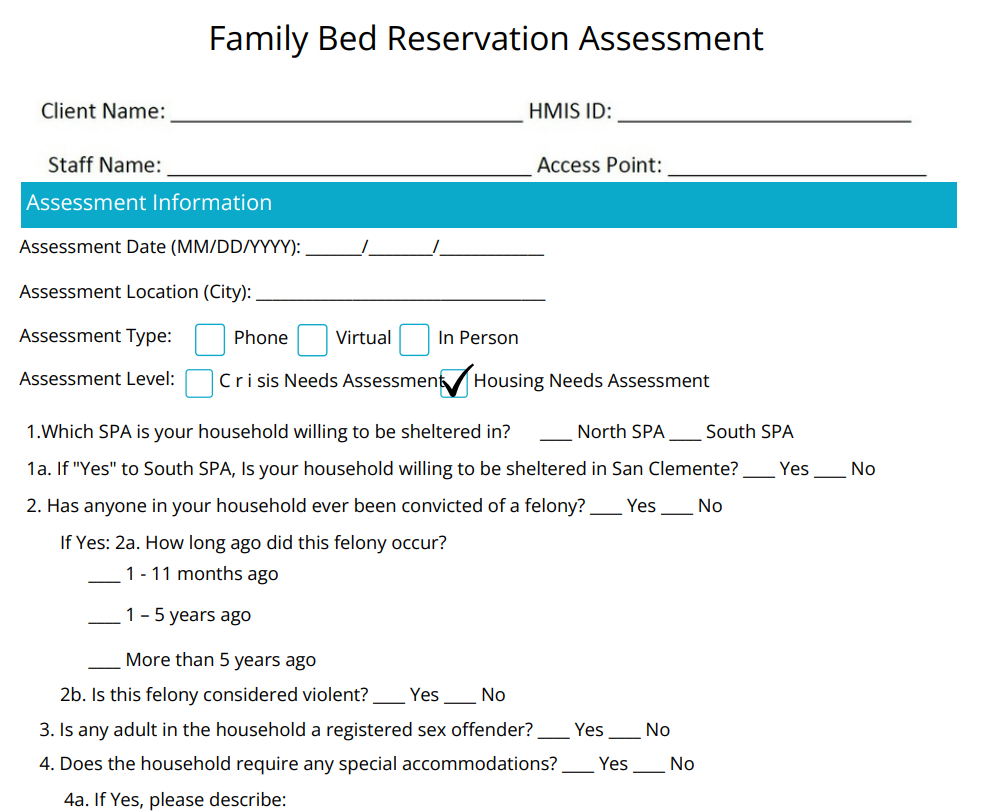Click the year blank of Assessment Date
This screenshot has width=987, height=812.
pyautogui.click(x=492, y=248)
